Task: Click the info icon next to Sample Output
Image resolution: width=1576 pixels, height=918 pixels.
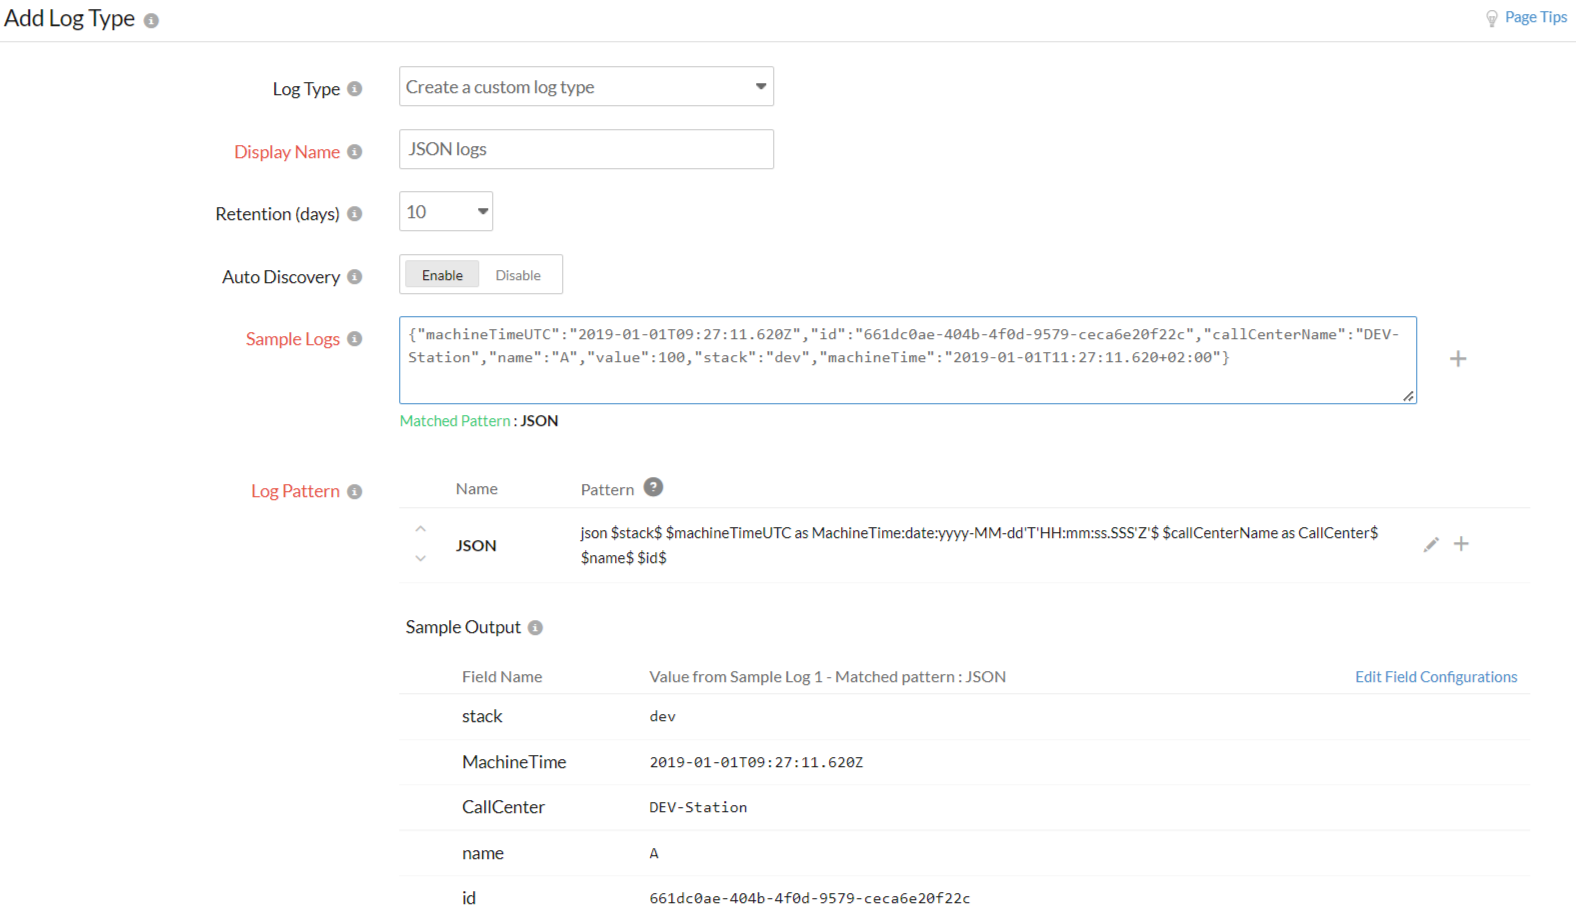Action: [x=535, y=628]
